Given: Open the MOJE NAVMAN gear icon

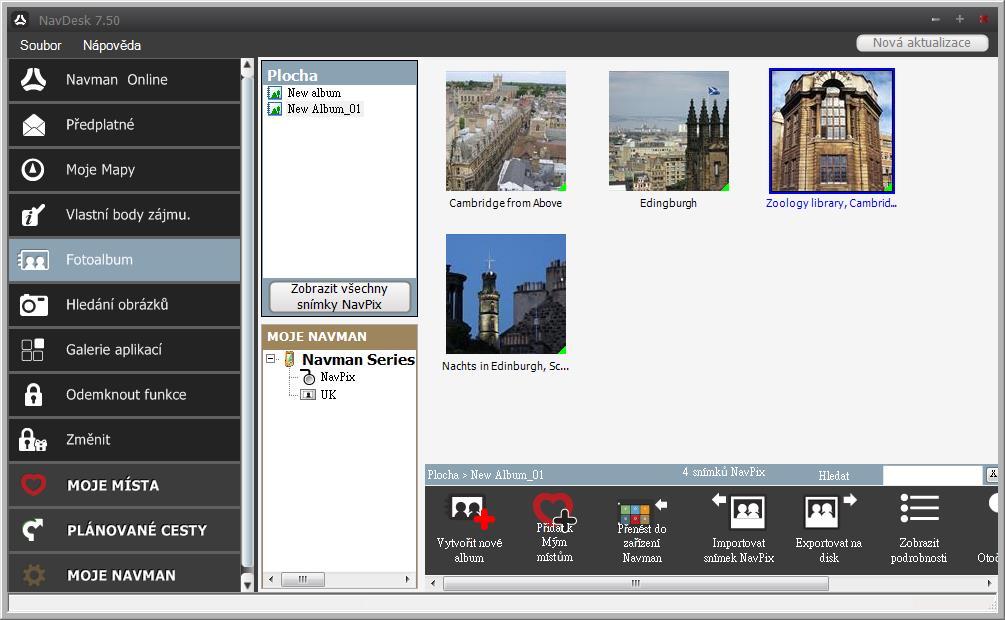Looking at the screenshot, I should (33, 575).
